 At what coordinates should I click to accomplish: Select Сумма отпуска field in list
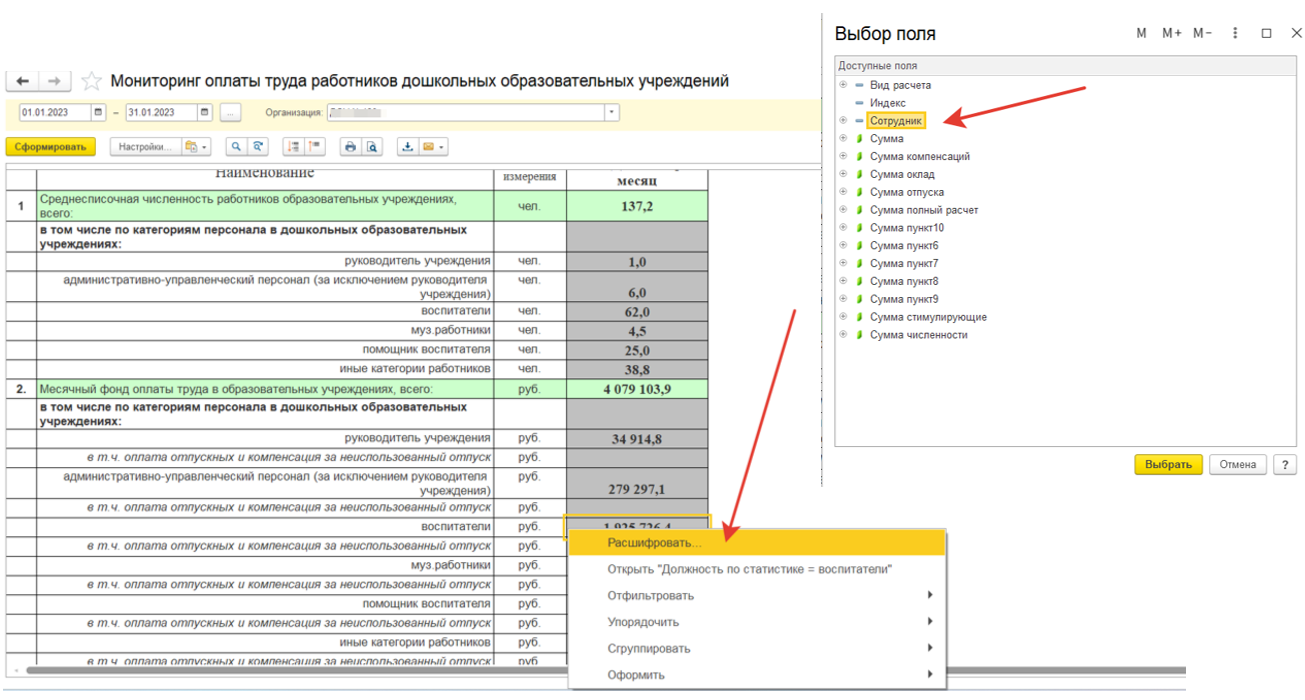pos(906,192)
